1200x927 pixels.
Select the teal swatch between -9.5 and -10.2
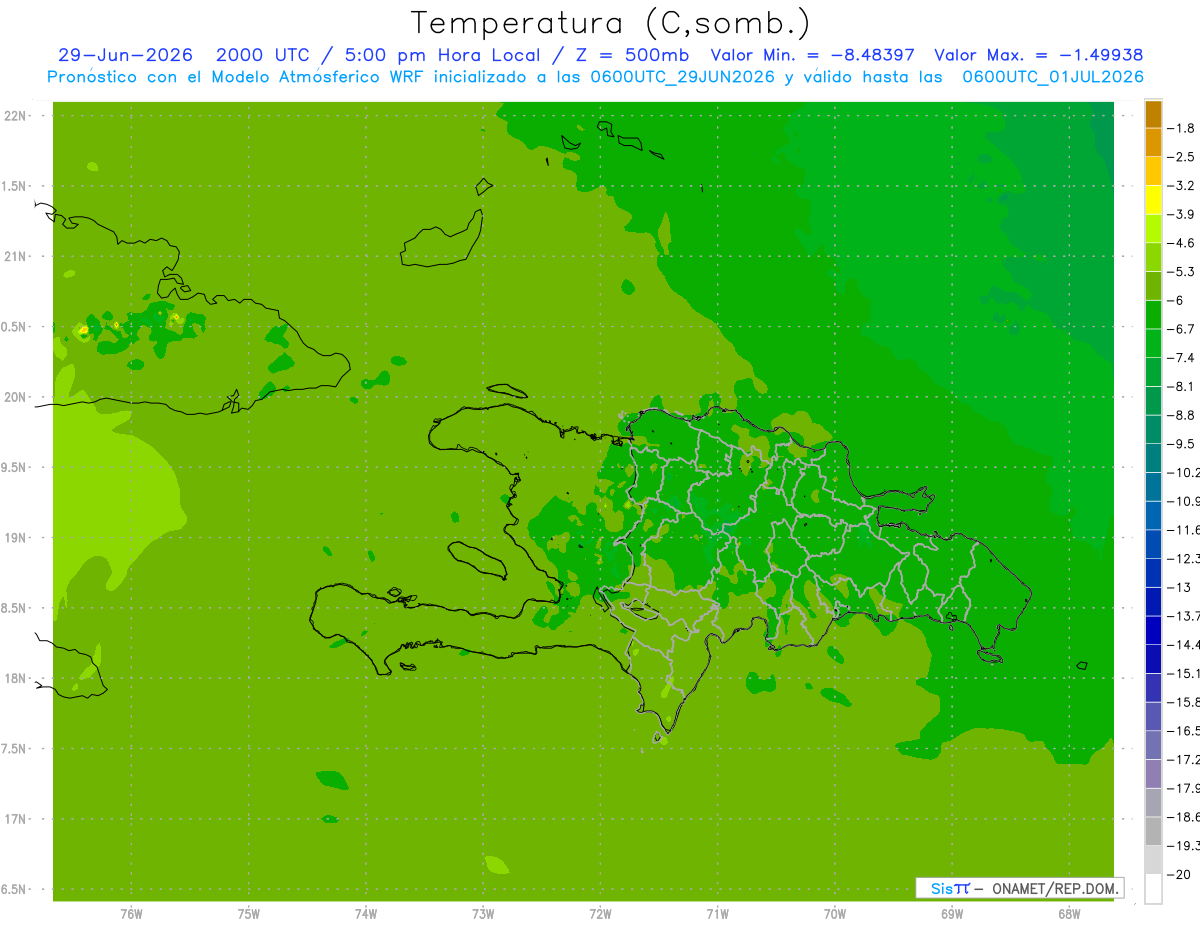(x=1153, y=458)
